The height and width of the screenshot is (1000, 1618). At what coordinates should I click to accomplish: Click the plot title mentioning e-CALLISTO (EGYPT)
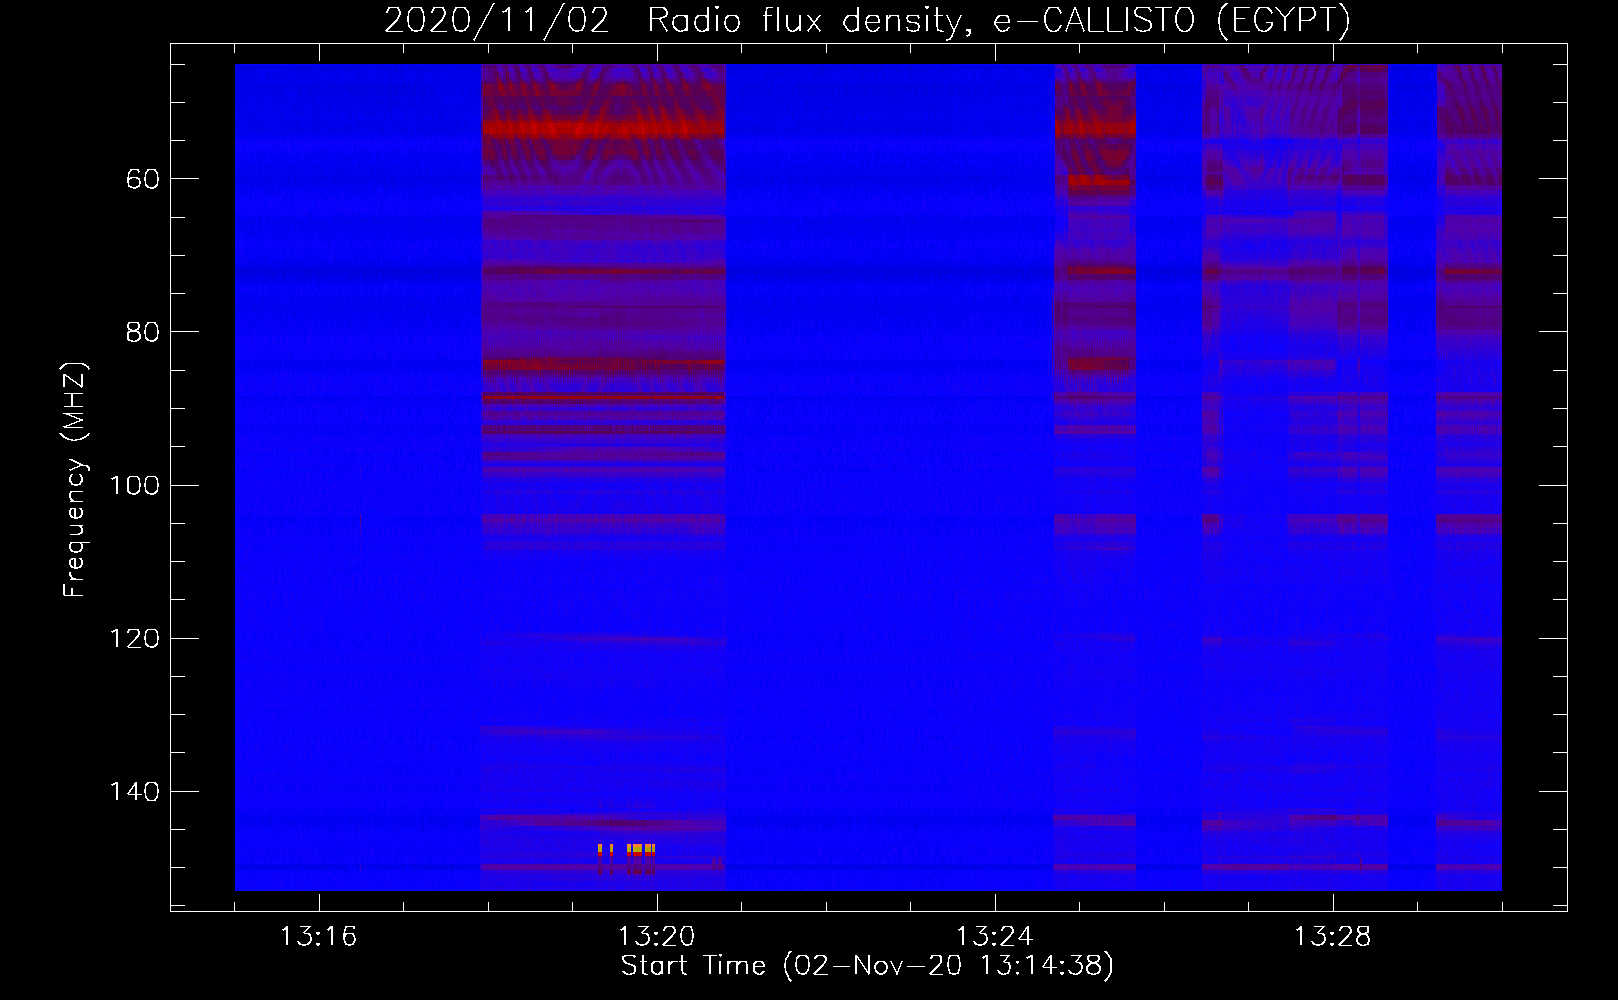point(867,20)
